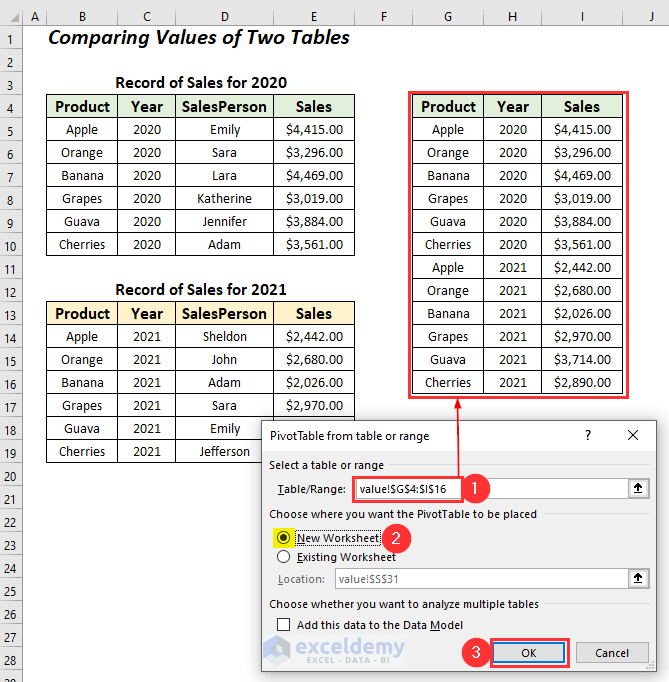Click the dialog title 'PivotTable from table or range'
The height and width of the screenshot is (682, 669).
click(349, 436)
